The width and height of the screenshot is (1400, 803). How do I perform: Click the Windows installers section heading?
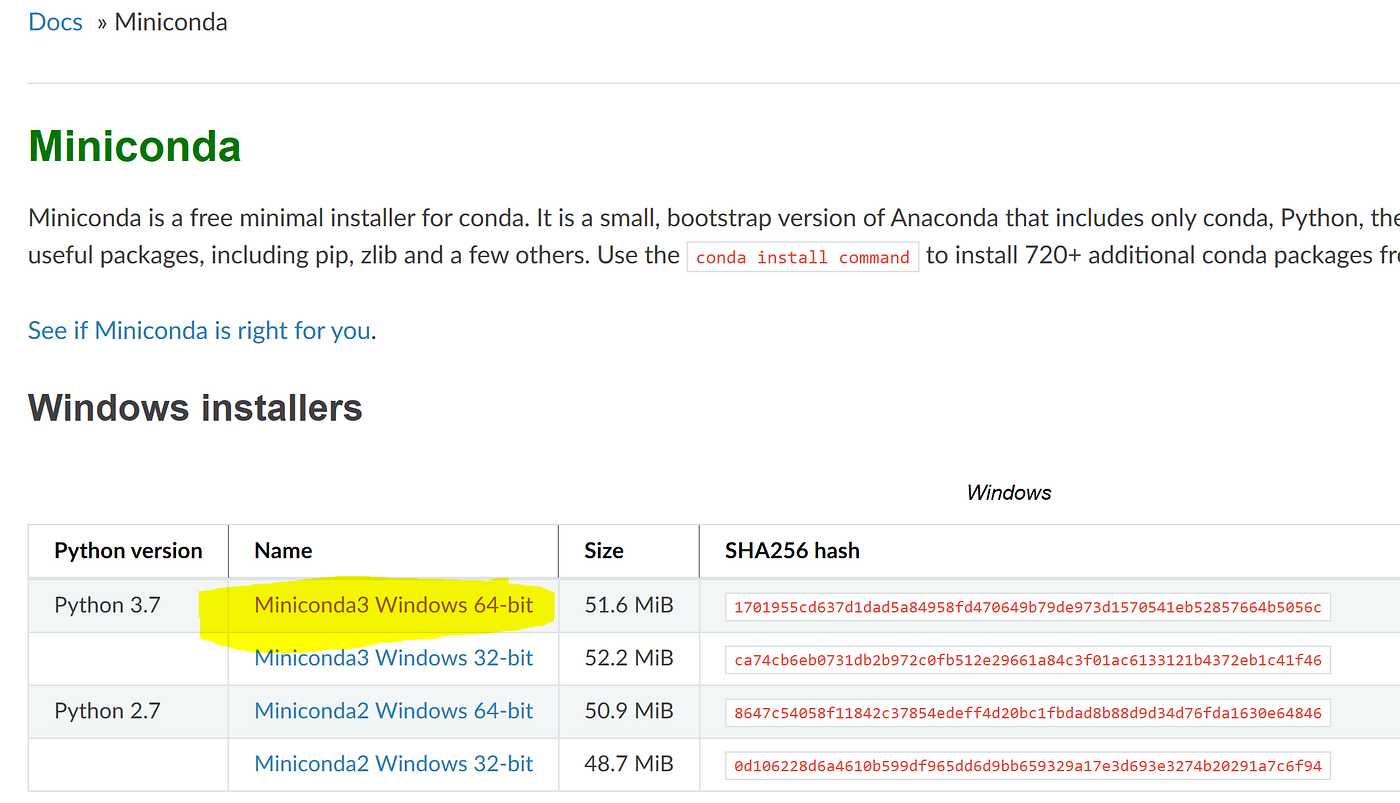195,407
